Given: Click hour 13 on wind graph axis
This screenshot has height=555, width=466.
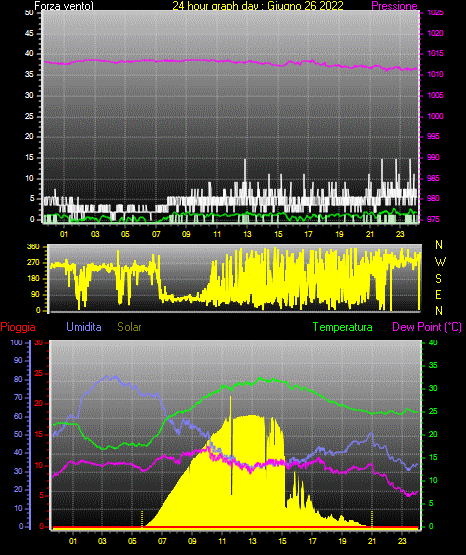Looking at the screenshot, I should (247, 234).
